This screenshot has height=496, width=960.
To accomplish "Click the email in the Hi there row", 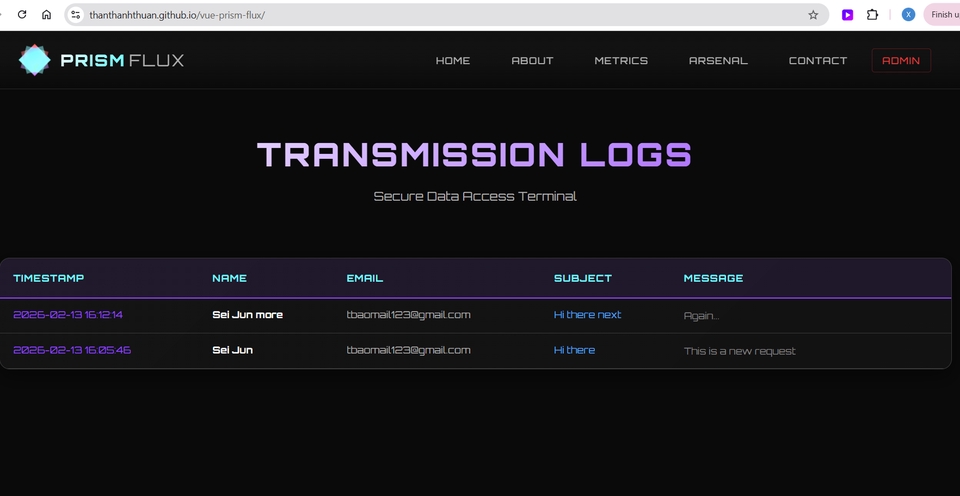I will (x=408, y=350).
